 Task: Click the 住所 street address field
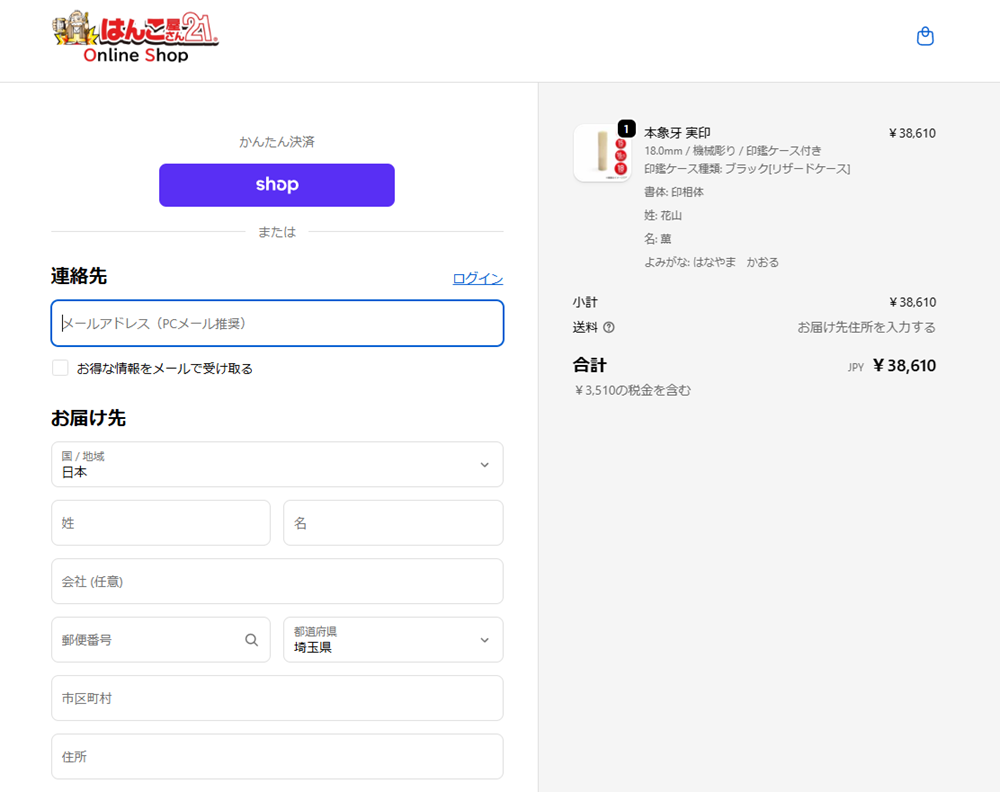(277, 756)
